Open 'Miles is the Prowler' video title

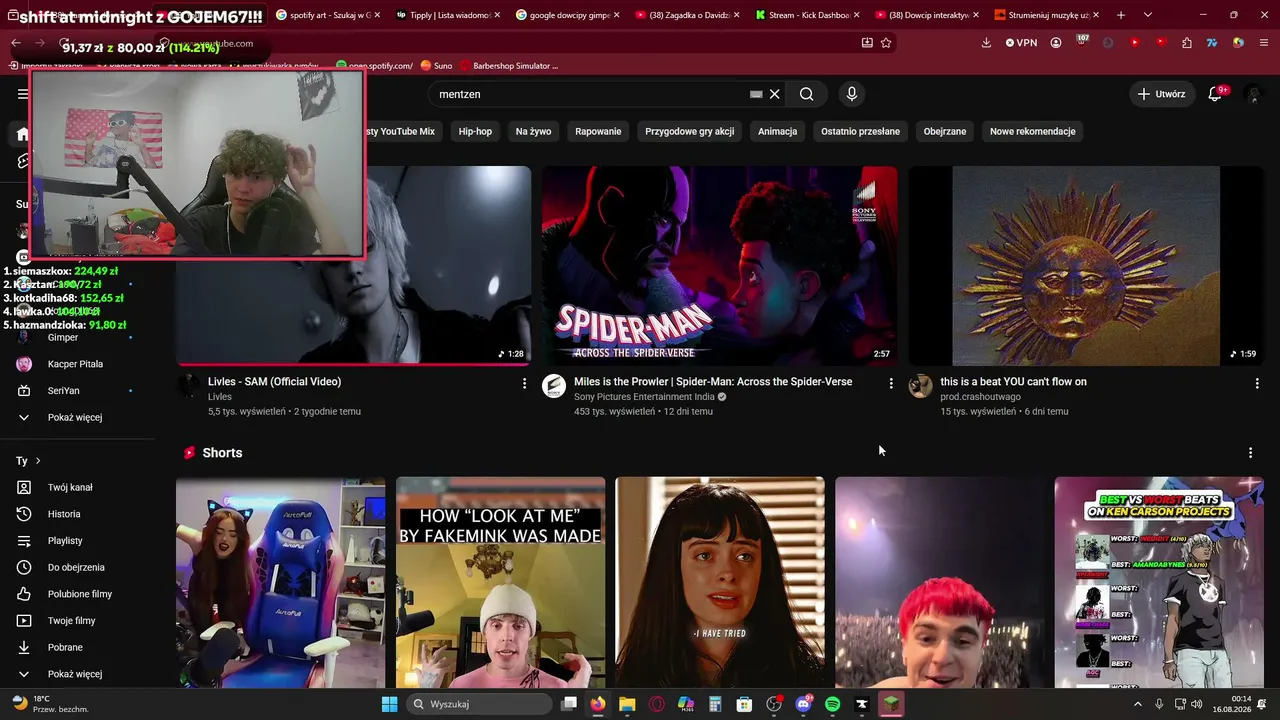coord(713,382)
